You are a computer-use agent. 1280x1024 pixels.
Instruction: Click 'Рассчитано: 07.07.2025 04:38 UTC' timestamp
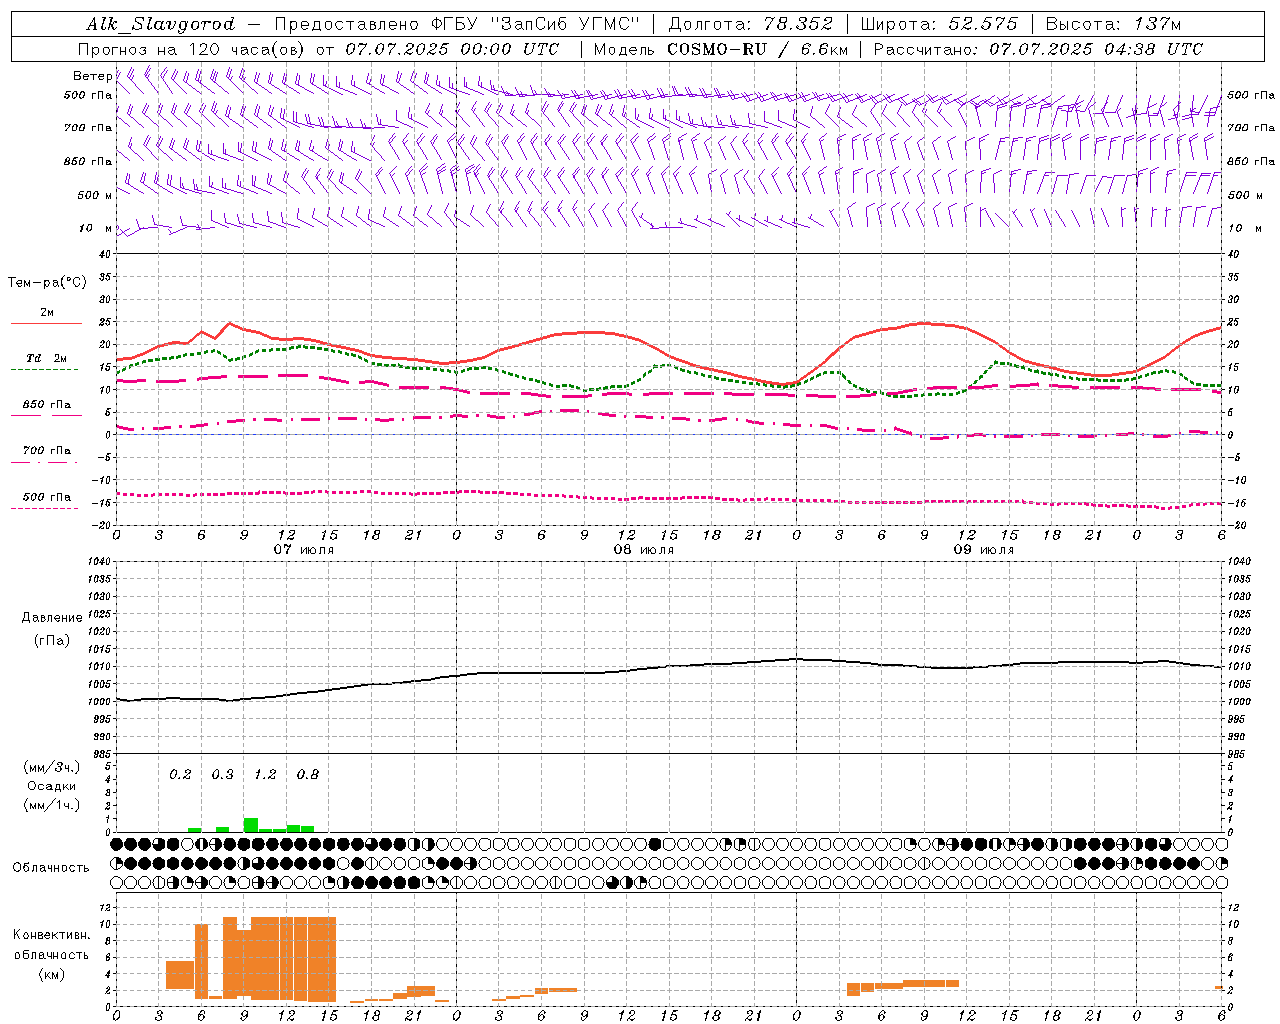1038,49
